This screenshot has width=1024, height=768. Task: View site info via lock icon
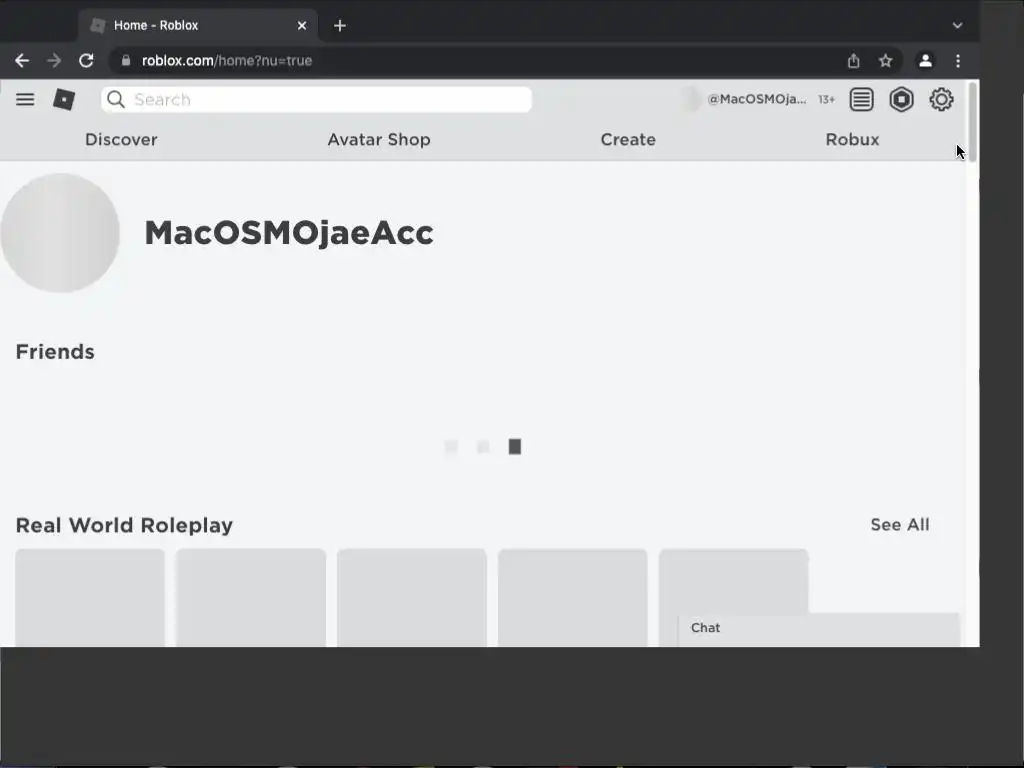(x=126, y=61)
